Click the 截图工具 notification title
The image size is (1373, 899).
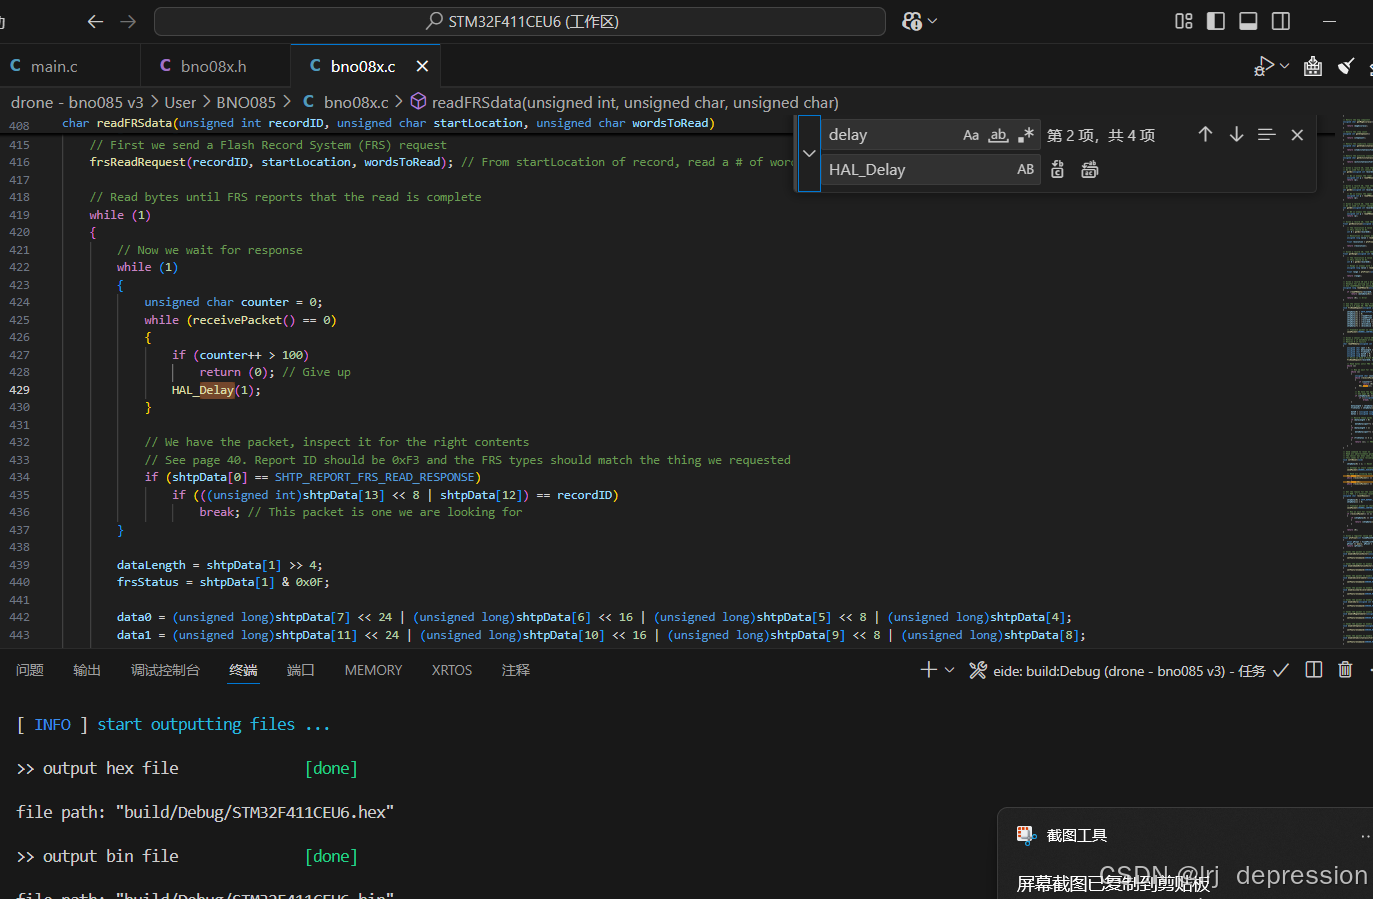(1077, 835)
